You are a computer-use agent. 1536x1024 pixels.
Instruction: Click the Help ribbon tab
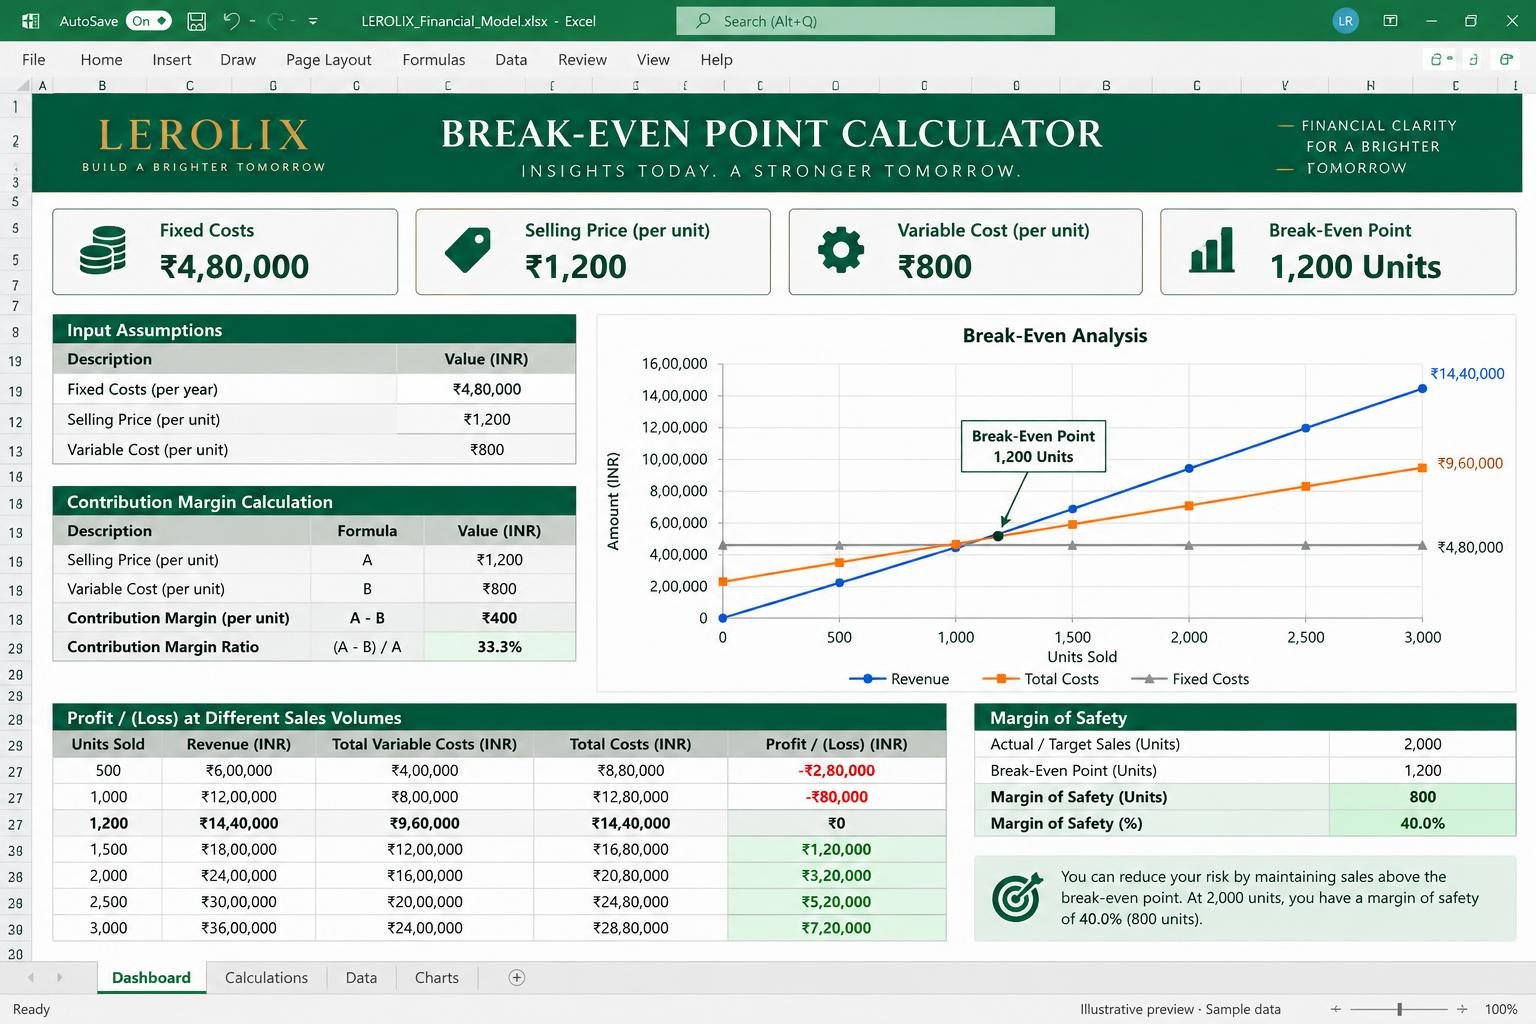(716, 60)
